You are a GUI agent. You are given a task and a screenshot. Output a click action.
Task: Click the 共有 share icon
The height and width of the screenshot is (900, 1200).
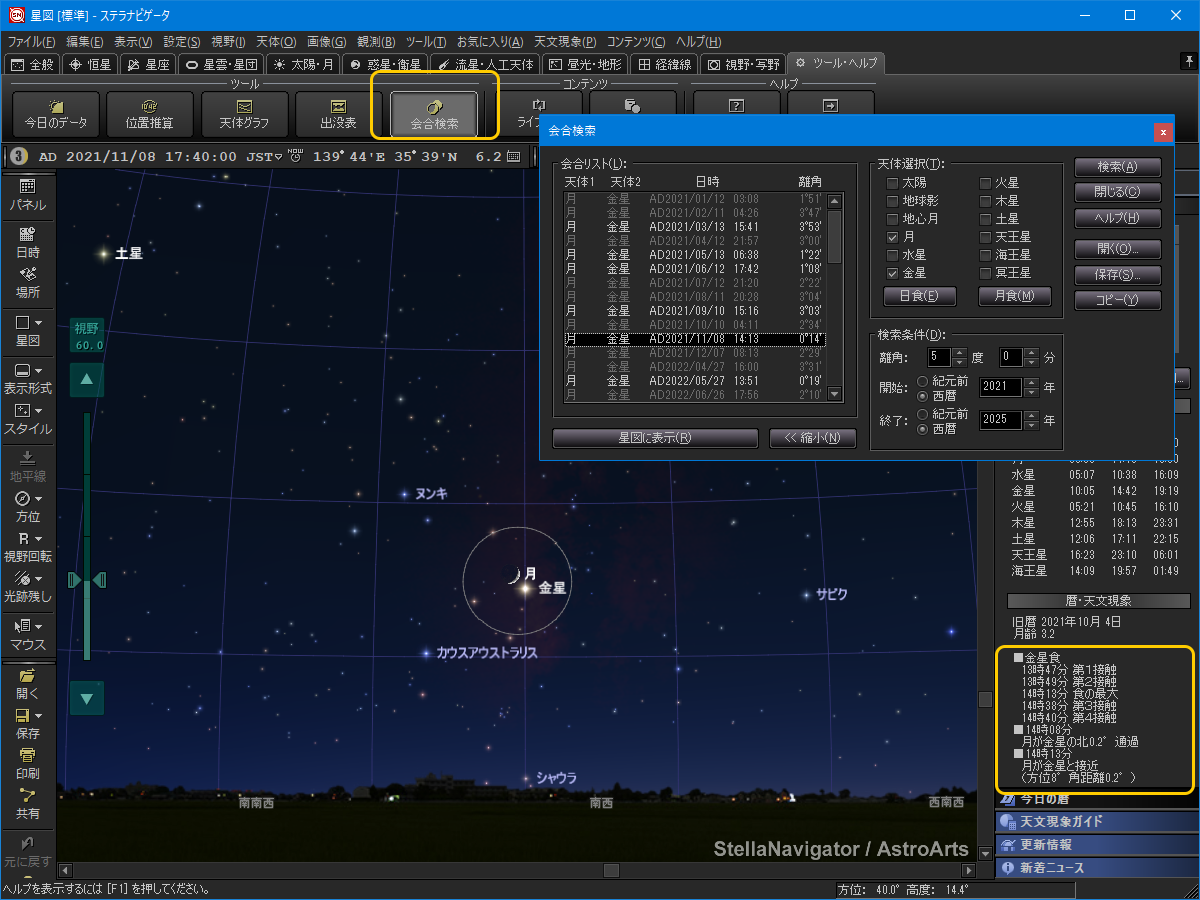coord(27,803)
